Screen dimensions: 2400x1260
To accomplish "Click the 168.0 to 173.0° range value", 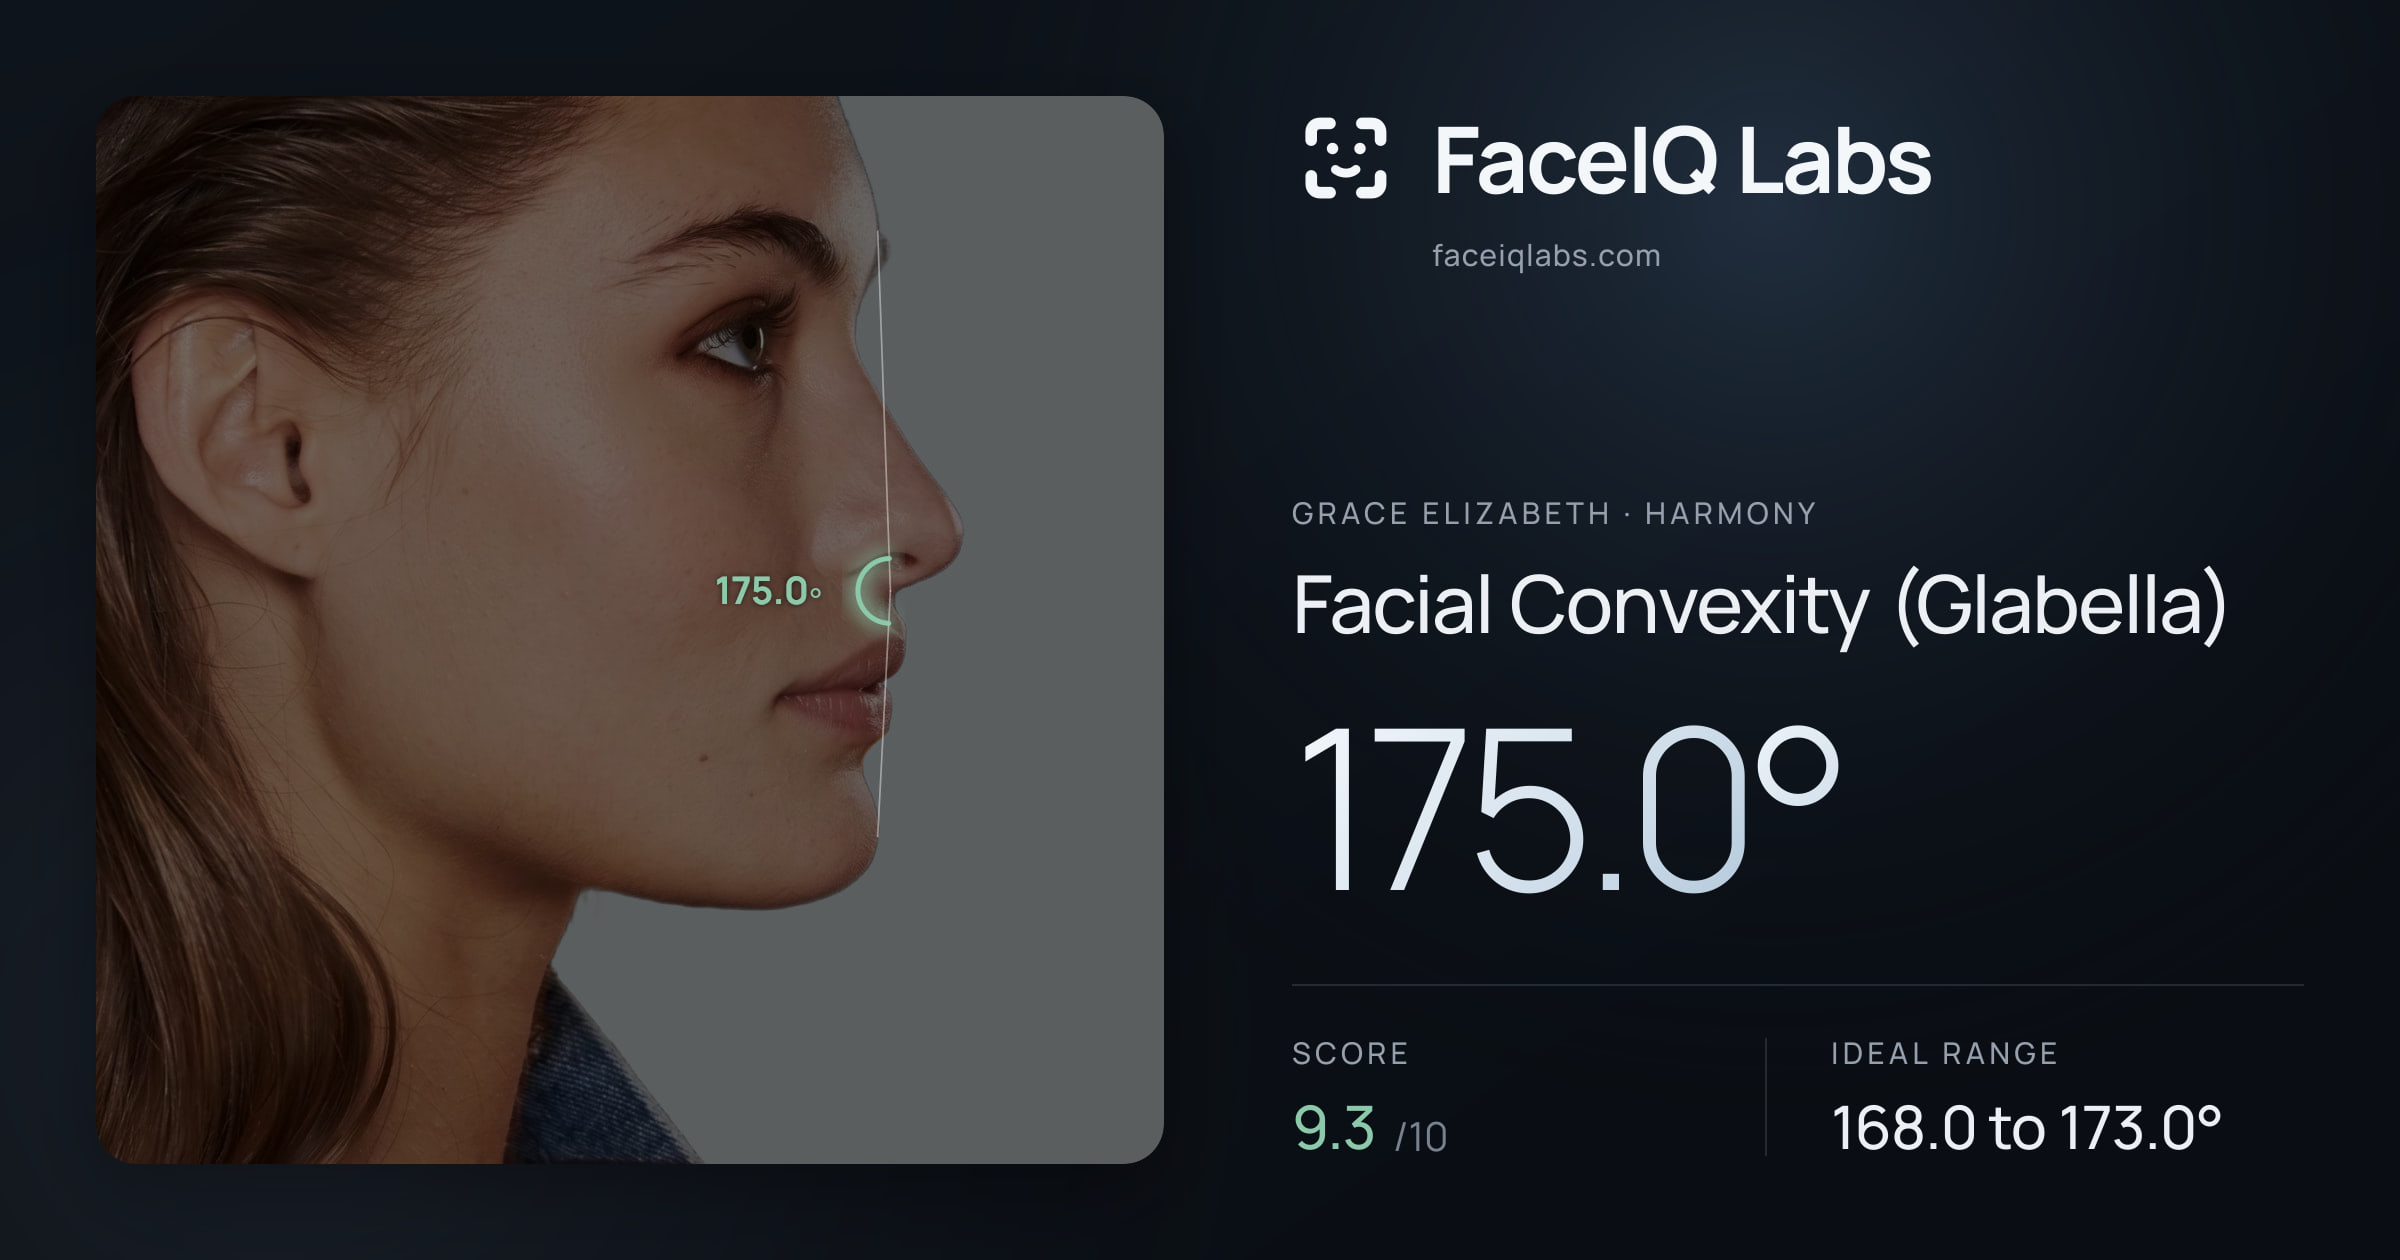I will click(x=2026, y=1128).
